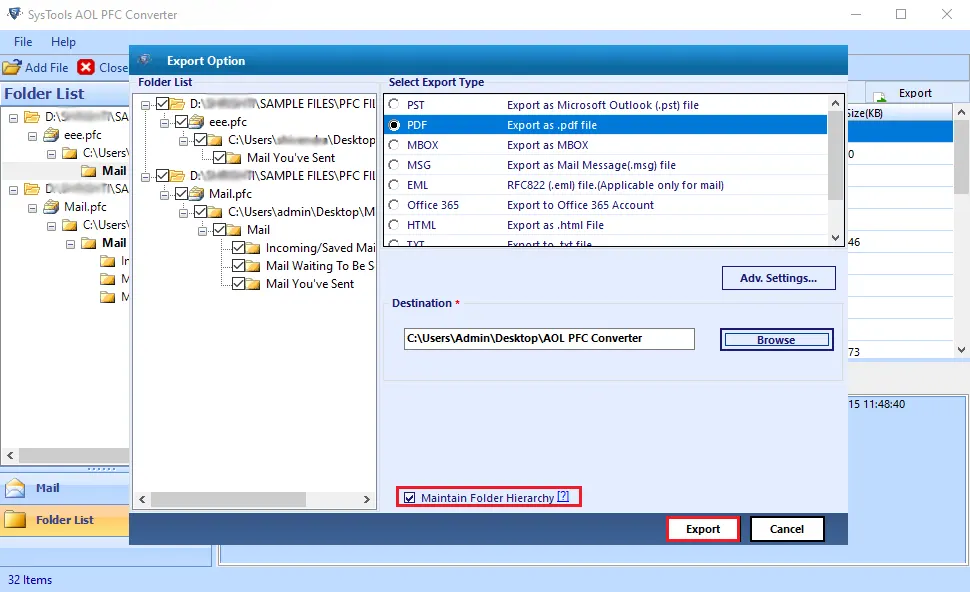Click the Mail.pfc file icon in the main window's Folder List
The width and height of the screenshot is (970, 592).
[x=51, y=207]
